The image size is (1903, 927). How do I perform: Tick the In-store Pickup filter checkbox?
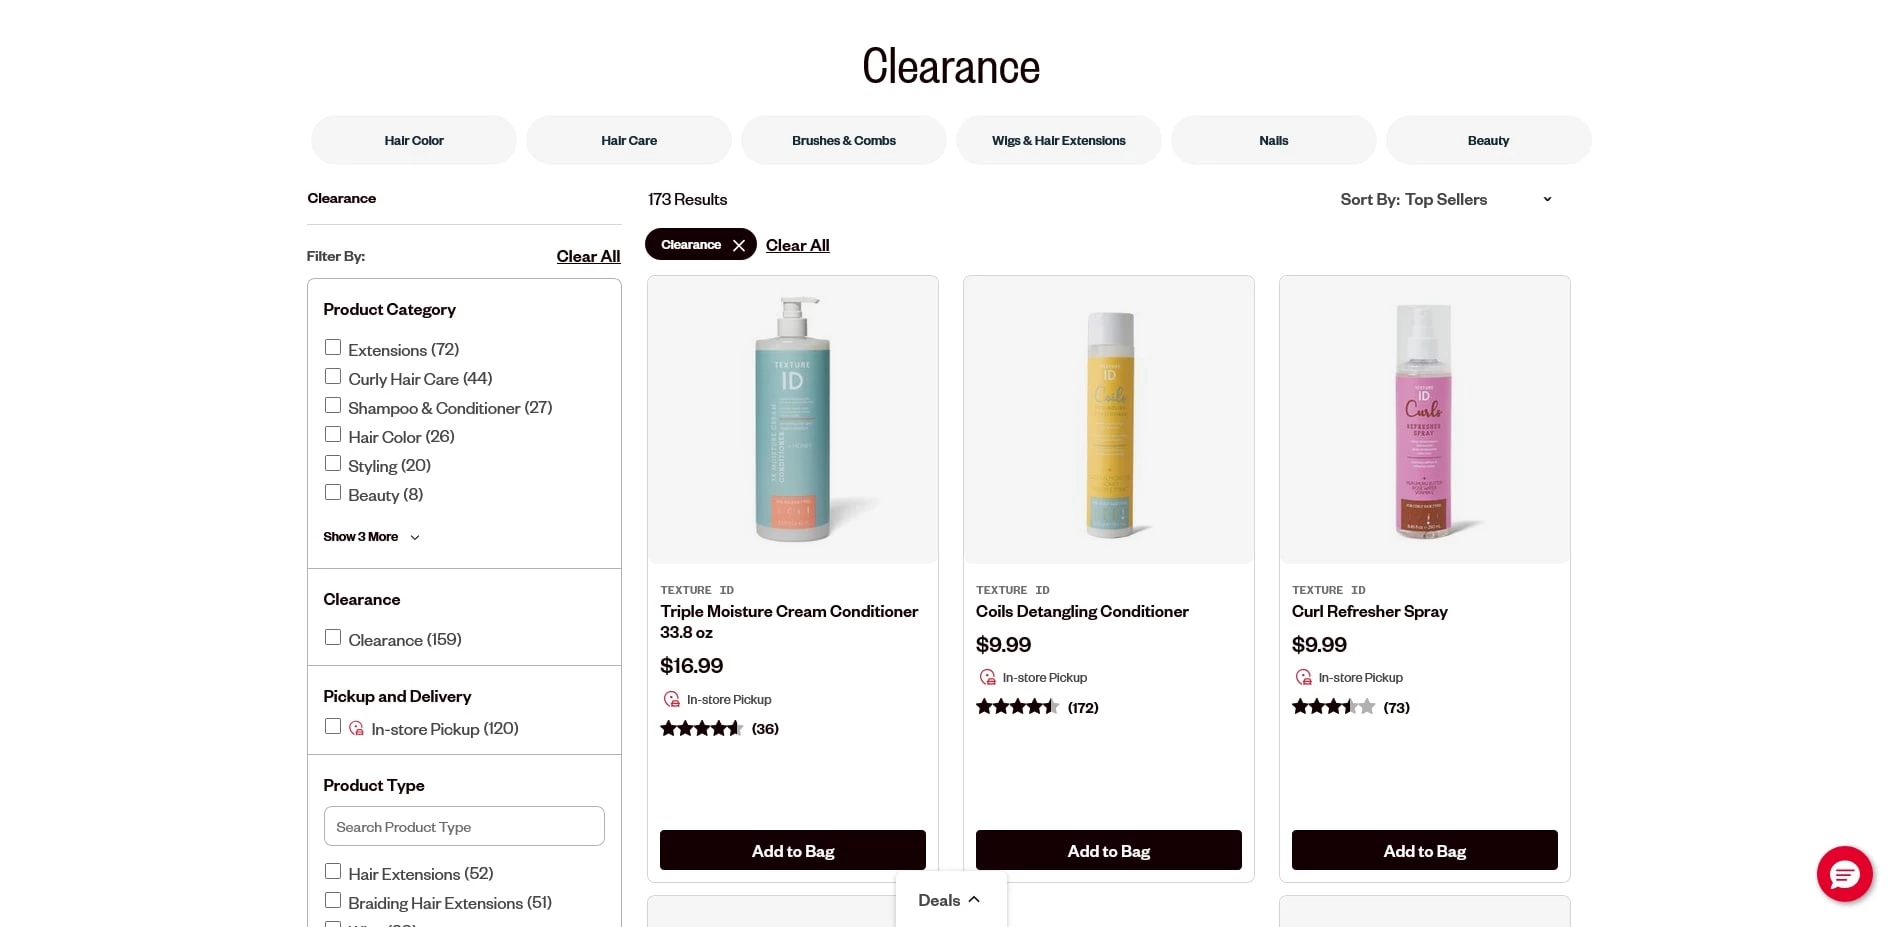(x=333, y=727)
